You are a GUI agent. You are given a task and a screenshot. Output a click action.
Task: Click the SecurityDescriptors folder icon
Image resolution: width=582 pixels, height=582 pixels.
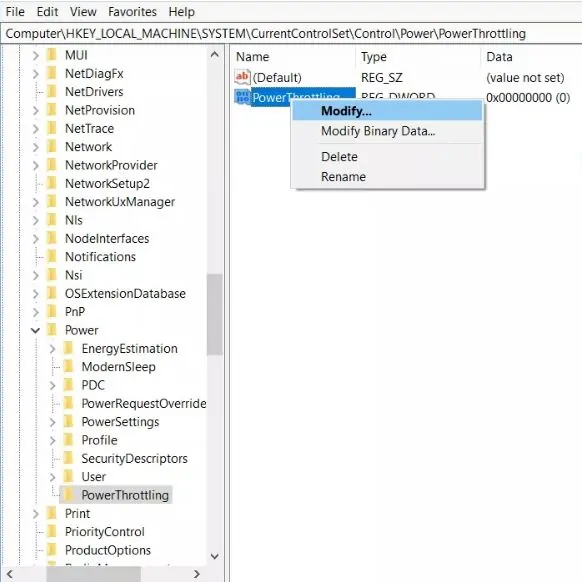click(69, 458)
